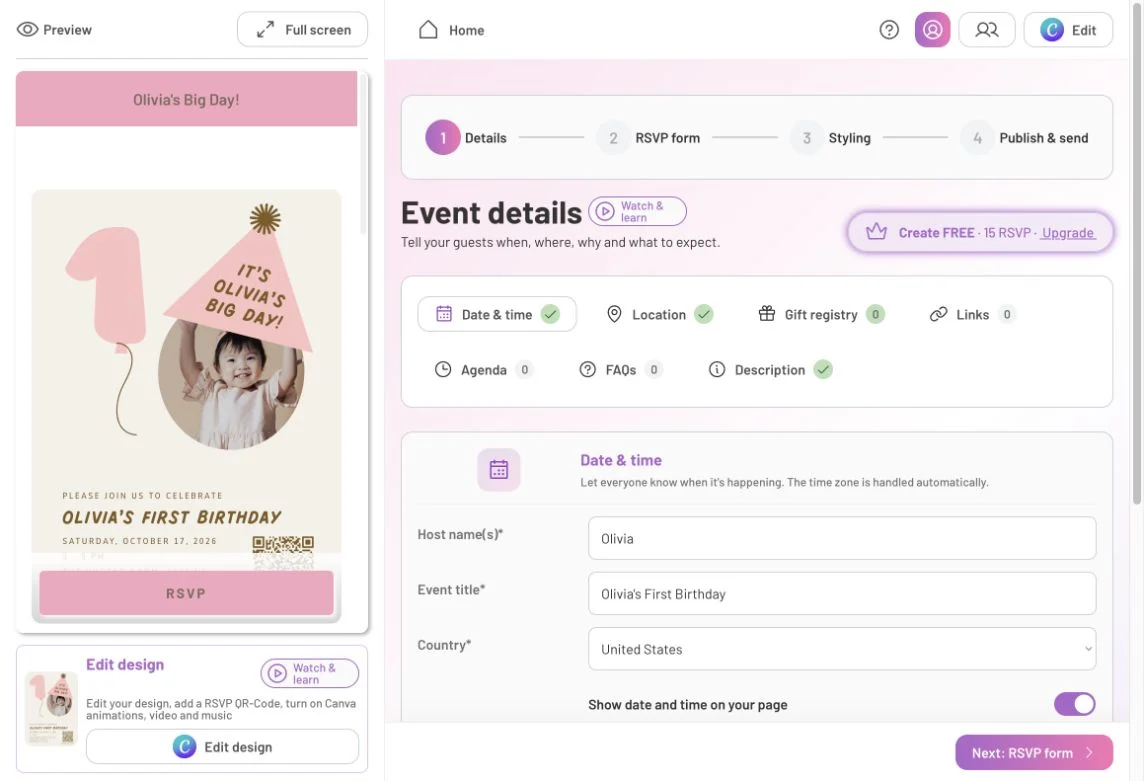Screen dimensions: 1144x781
Task: Open the Description section
Action: [770, 369]
